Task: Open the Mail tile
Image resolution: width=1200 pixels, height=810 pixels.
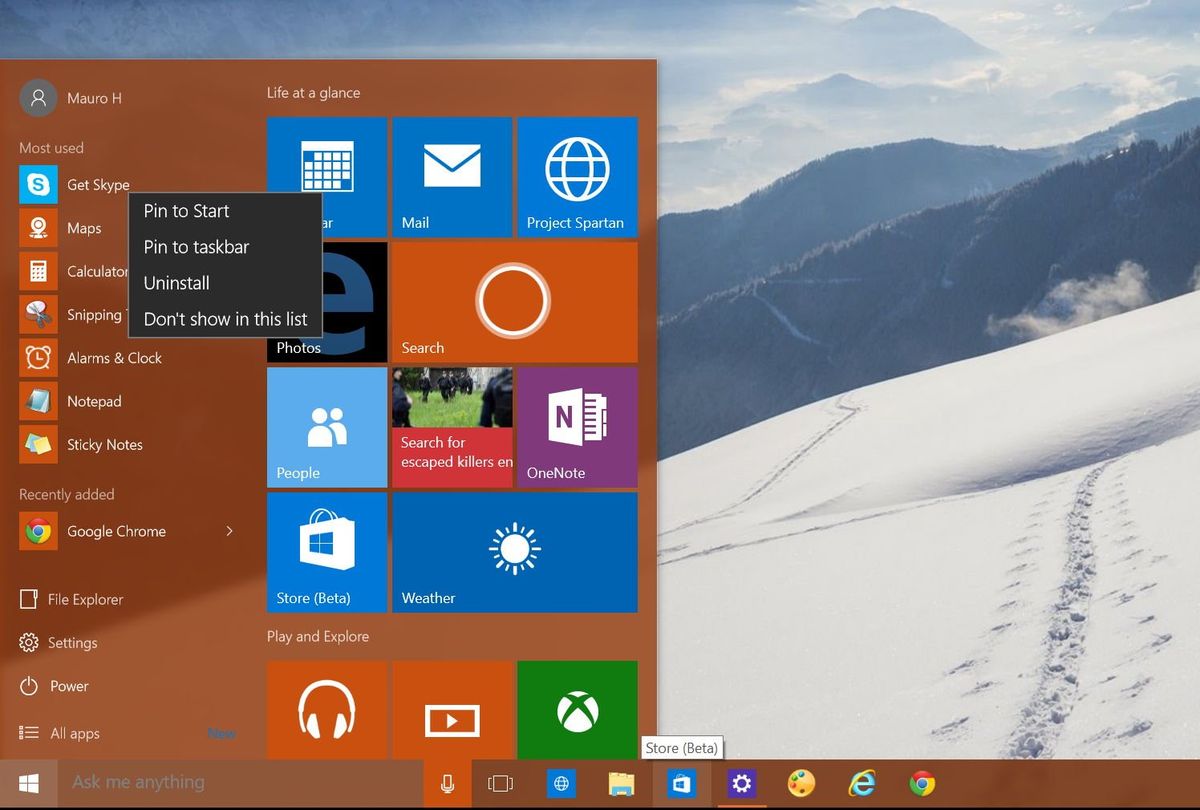Action: [451, 177]
